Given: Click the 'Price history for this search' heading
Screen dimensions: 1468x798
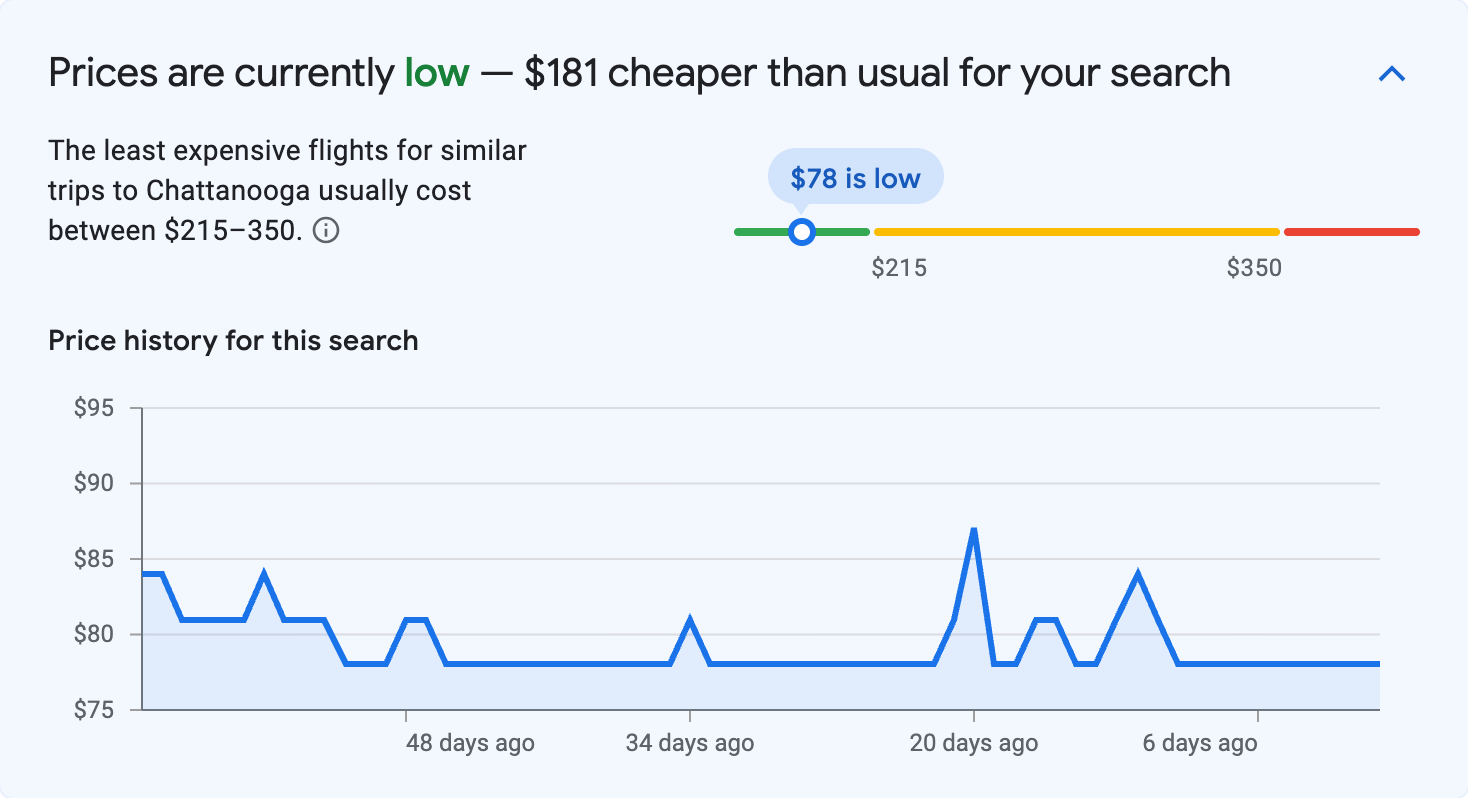Looking at the screenshot, I should pos(232,340).
